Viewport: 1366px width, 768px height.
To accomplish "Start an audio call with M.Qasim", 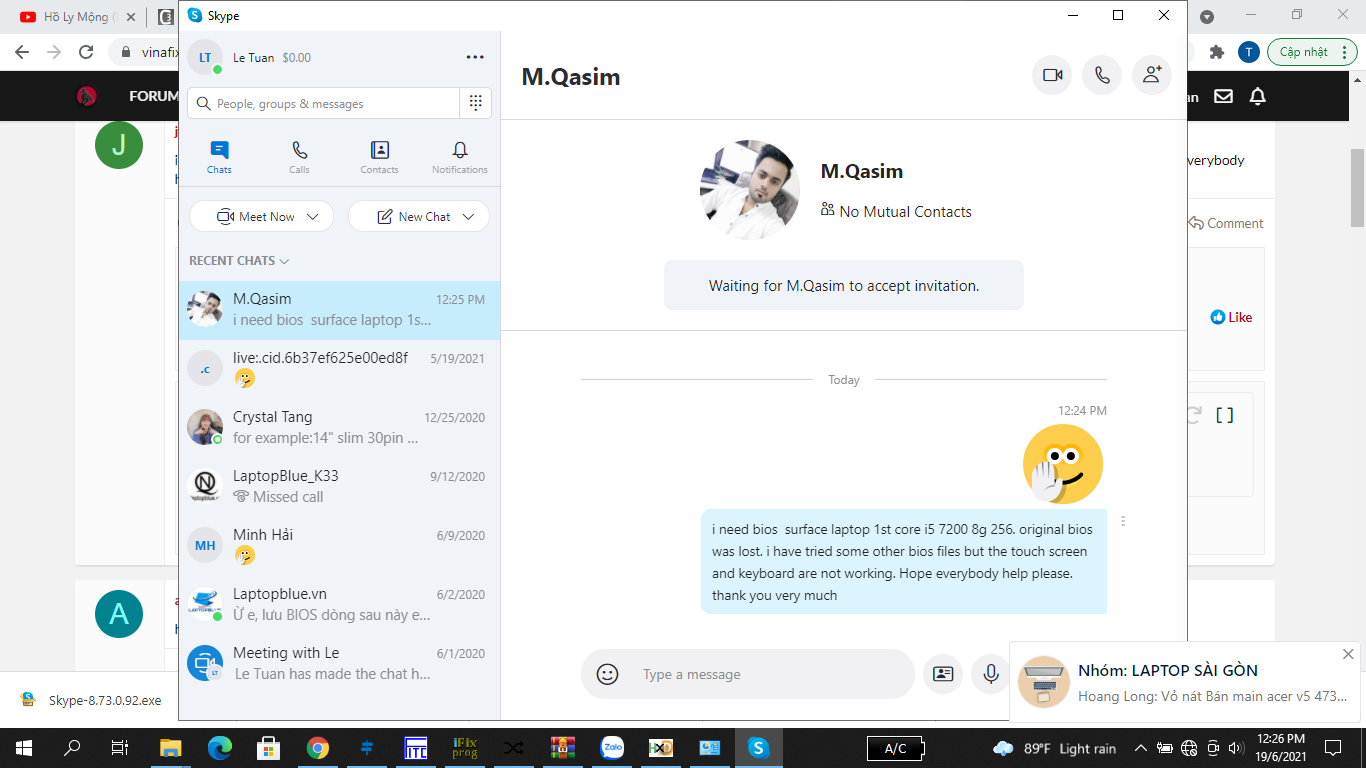I will pos(1101,75).
